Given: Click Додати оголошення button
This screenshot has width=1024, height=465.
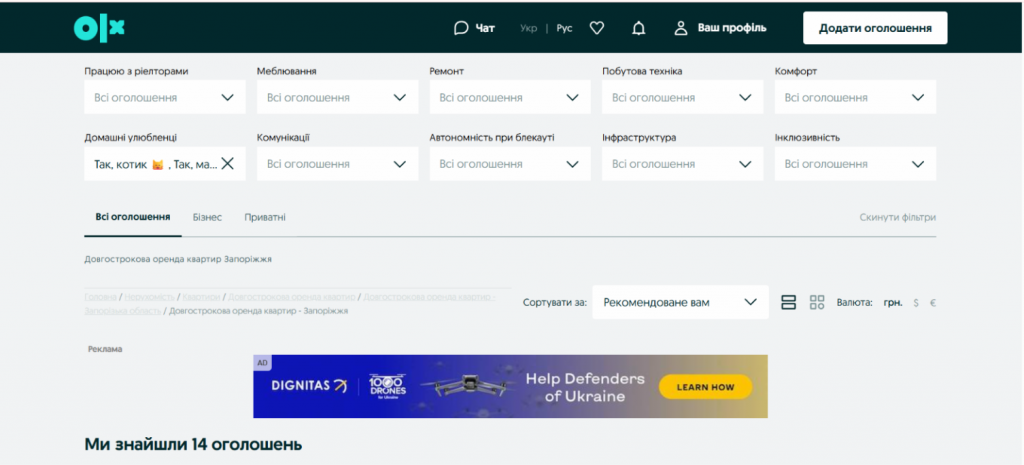Looking at the screenshot, I should 875,28.
